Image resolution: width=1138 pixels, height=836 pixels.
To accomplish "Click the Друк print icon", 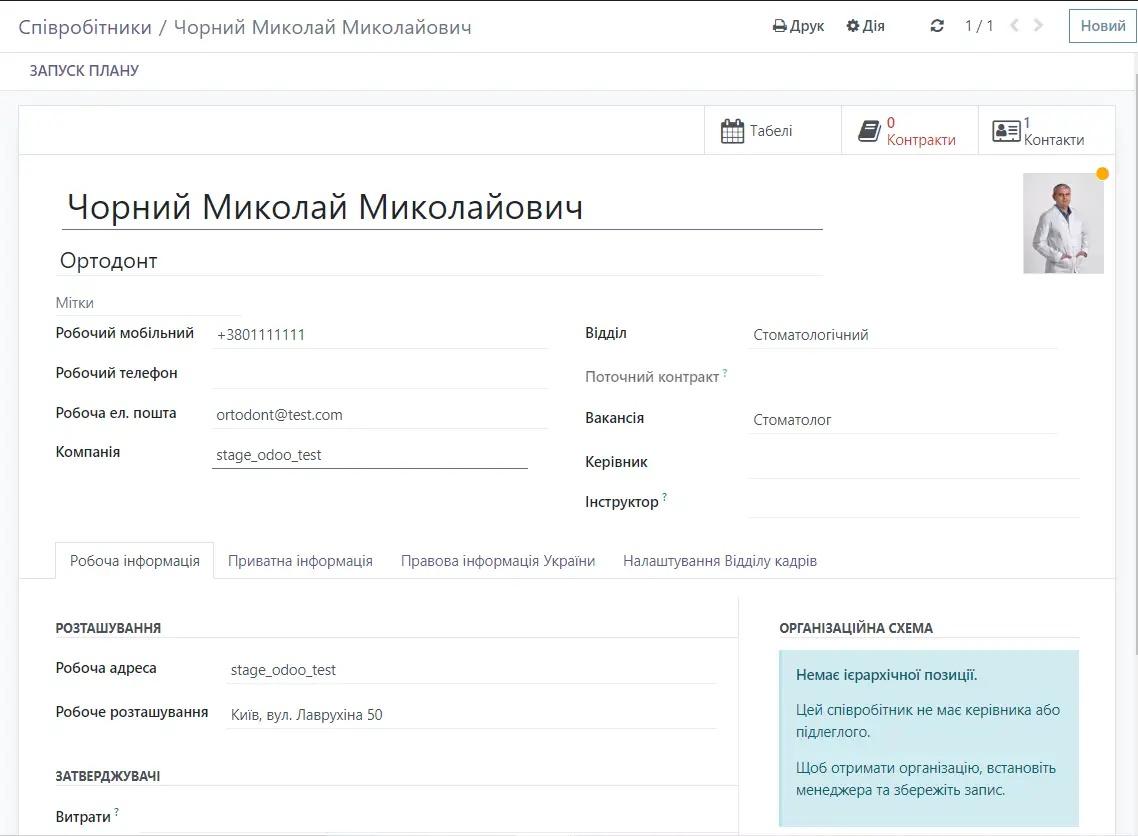I will click(780, 25).
